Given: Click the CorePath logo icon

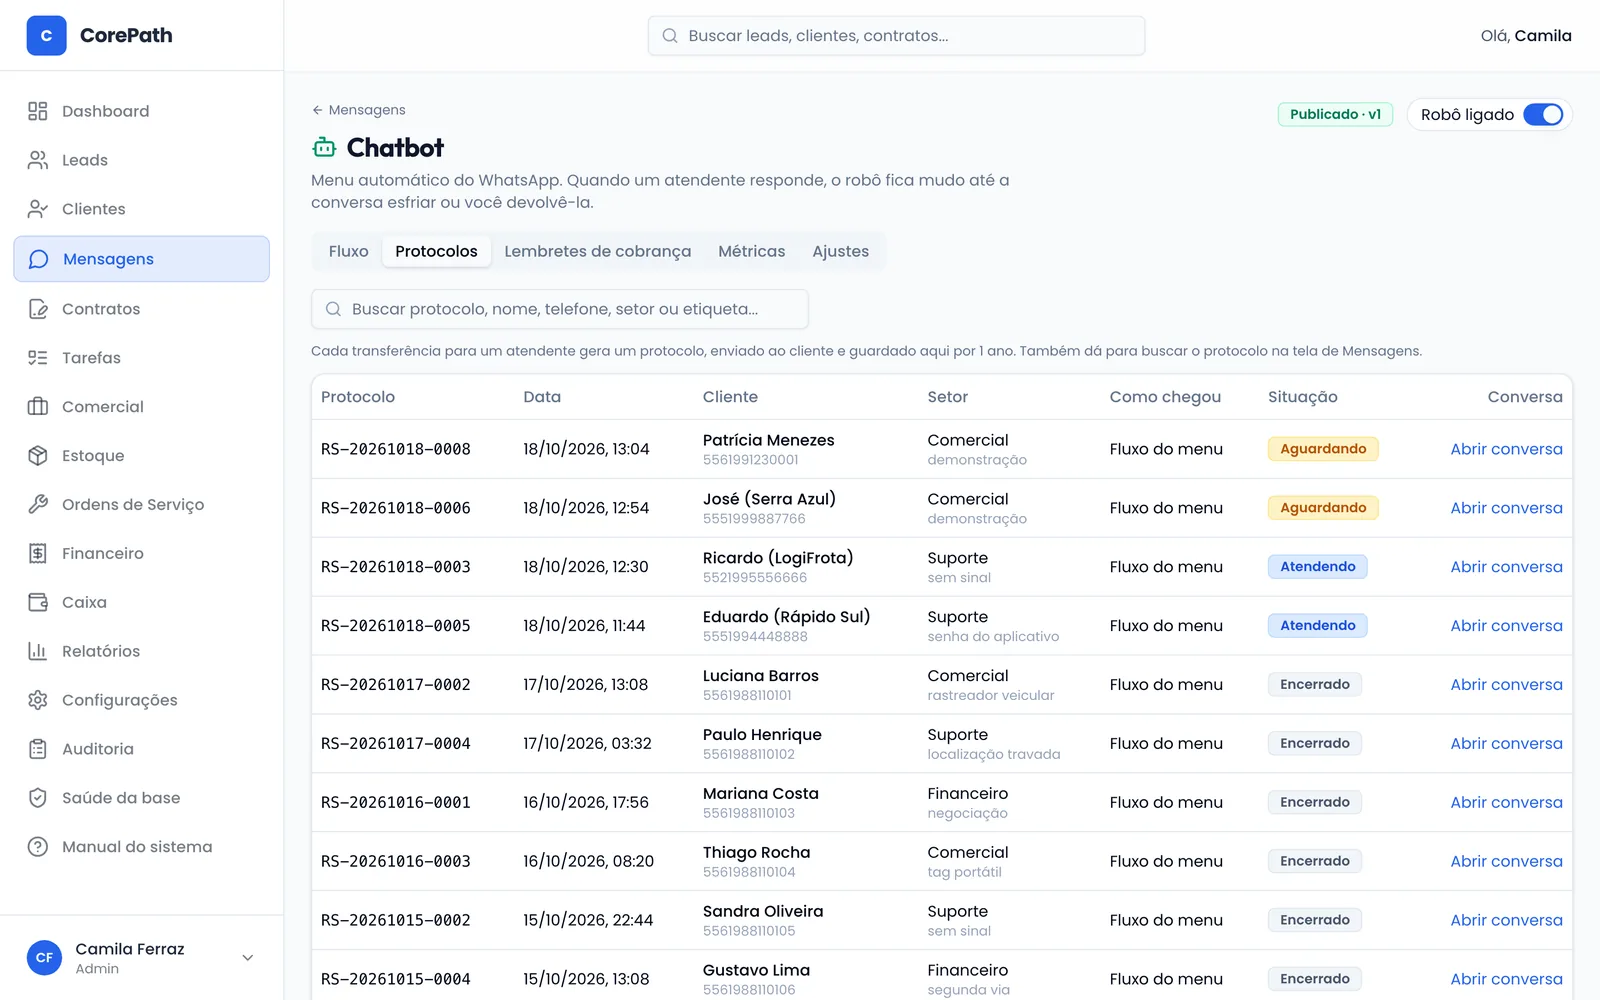Looking at the screenshot, I should 46,35.
